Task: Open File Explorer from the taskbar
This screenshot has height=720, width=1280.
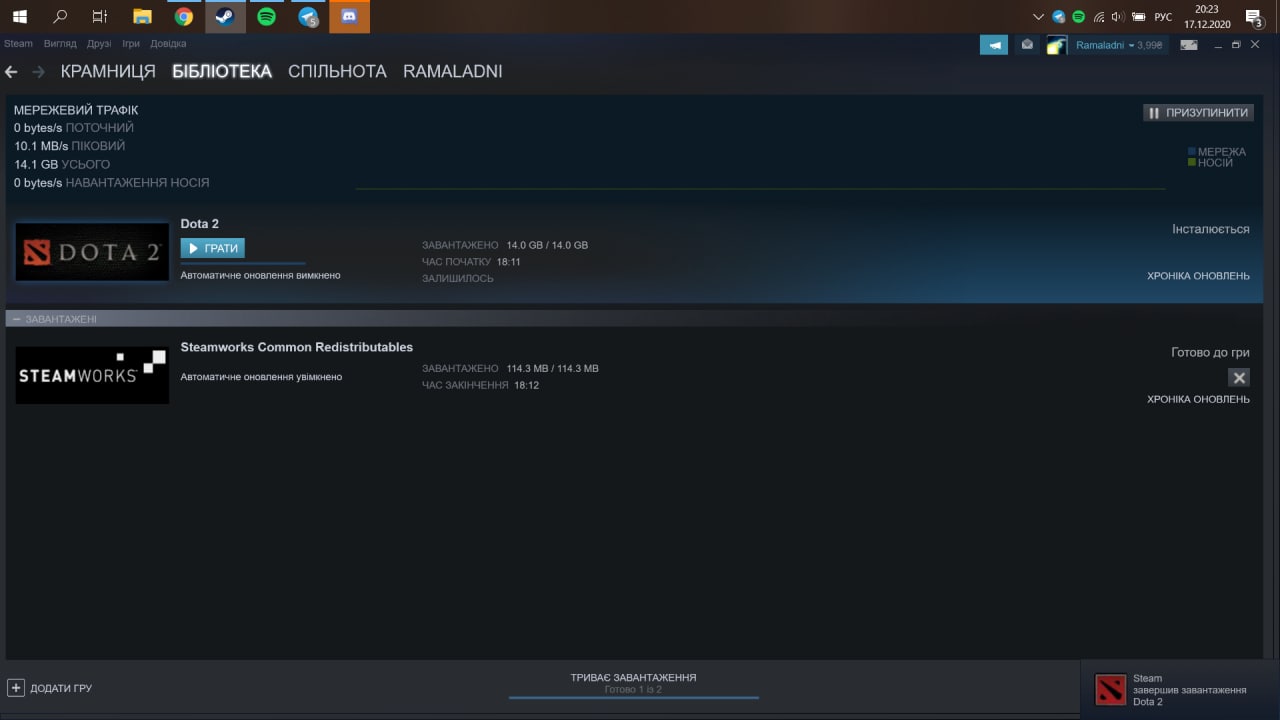Action: coord(143,17)
